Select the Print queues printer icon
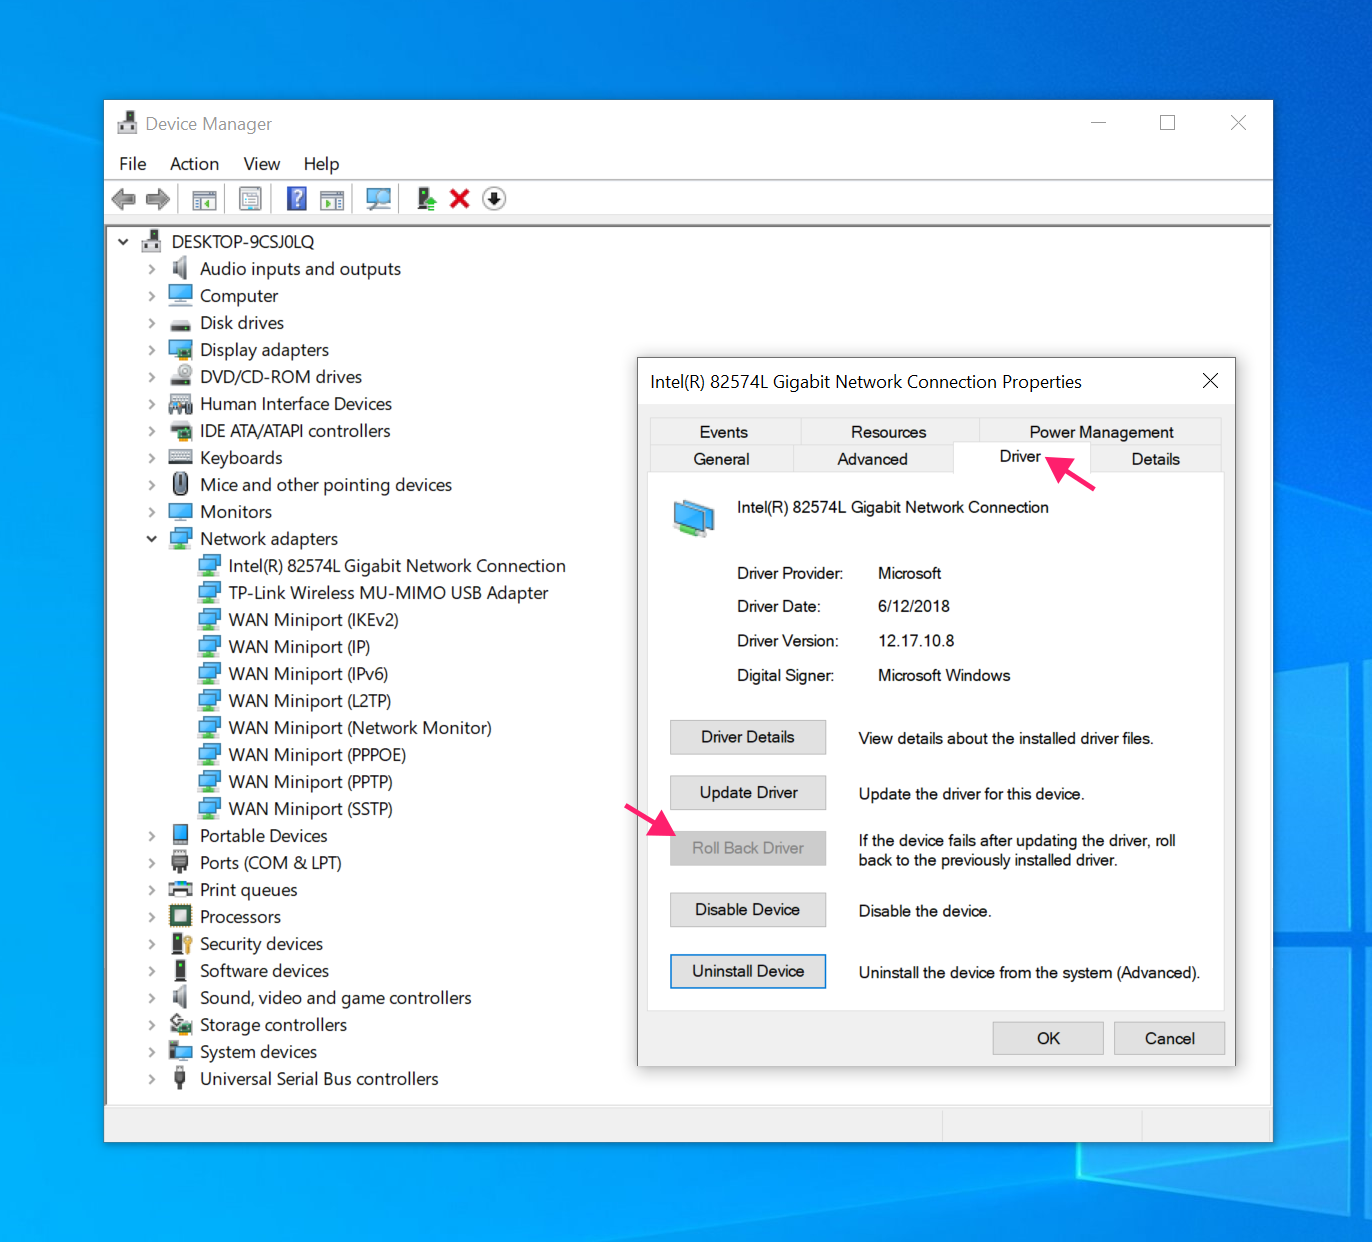Image resolution: width=1372 pixels, height=1242 pixels. 180,889
